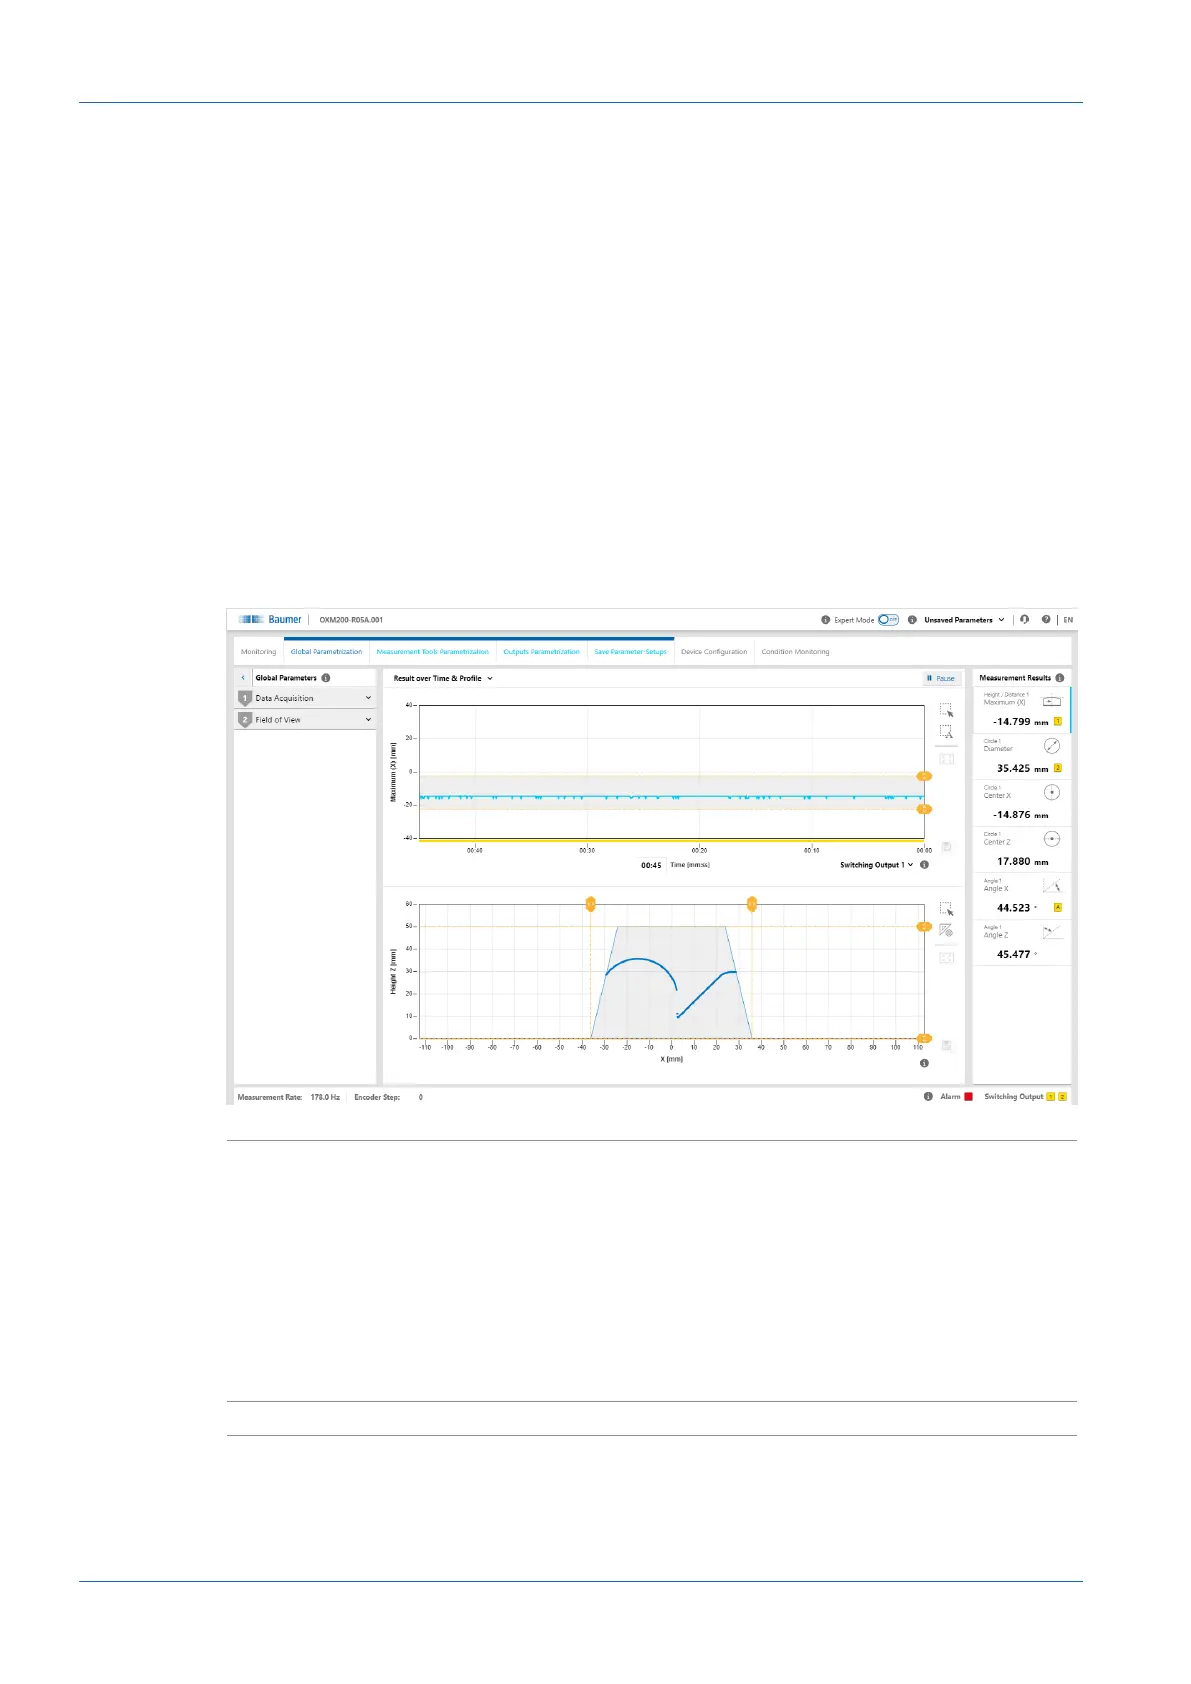Image resolution: width=1191 pixels, height=1684 pixels.
Task: Expand the Data Acquisition section
Action: [305, 698]
